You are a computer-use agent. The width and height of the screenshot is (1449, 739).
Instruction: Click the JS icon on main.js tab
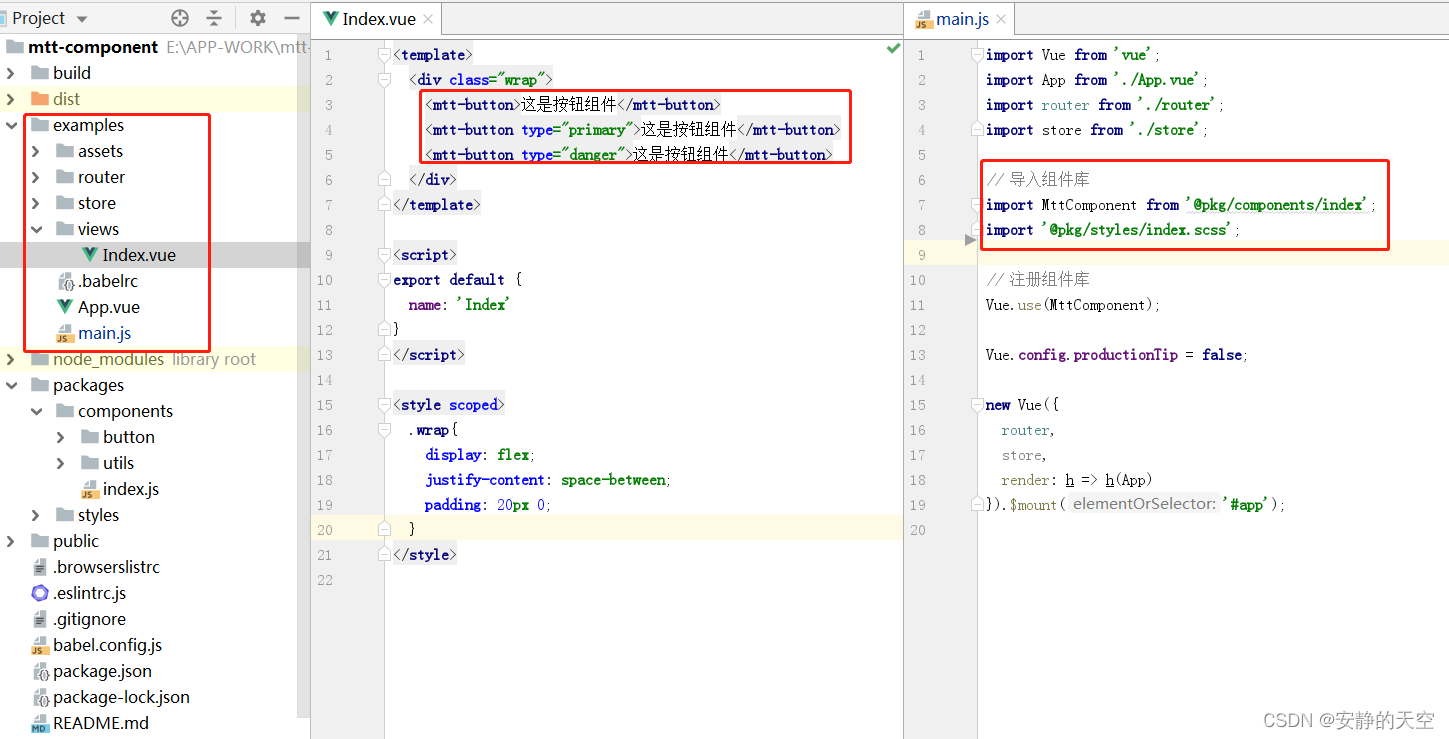tap(923, 20)
